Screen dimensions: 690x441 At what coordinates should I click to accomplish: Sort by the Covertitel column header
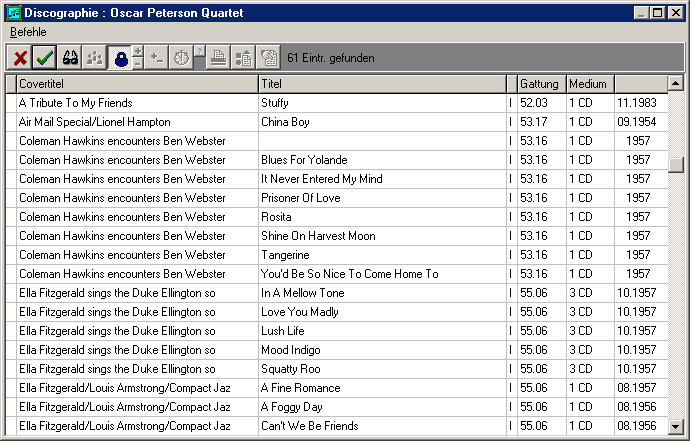pos(137,84)
